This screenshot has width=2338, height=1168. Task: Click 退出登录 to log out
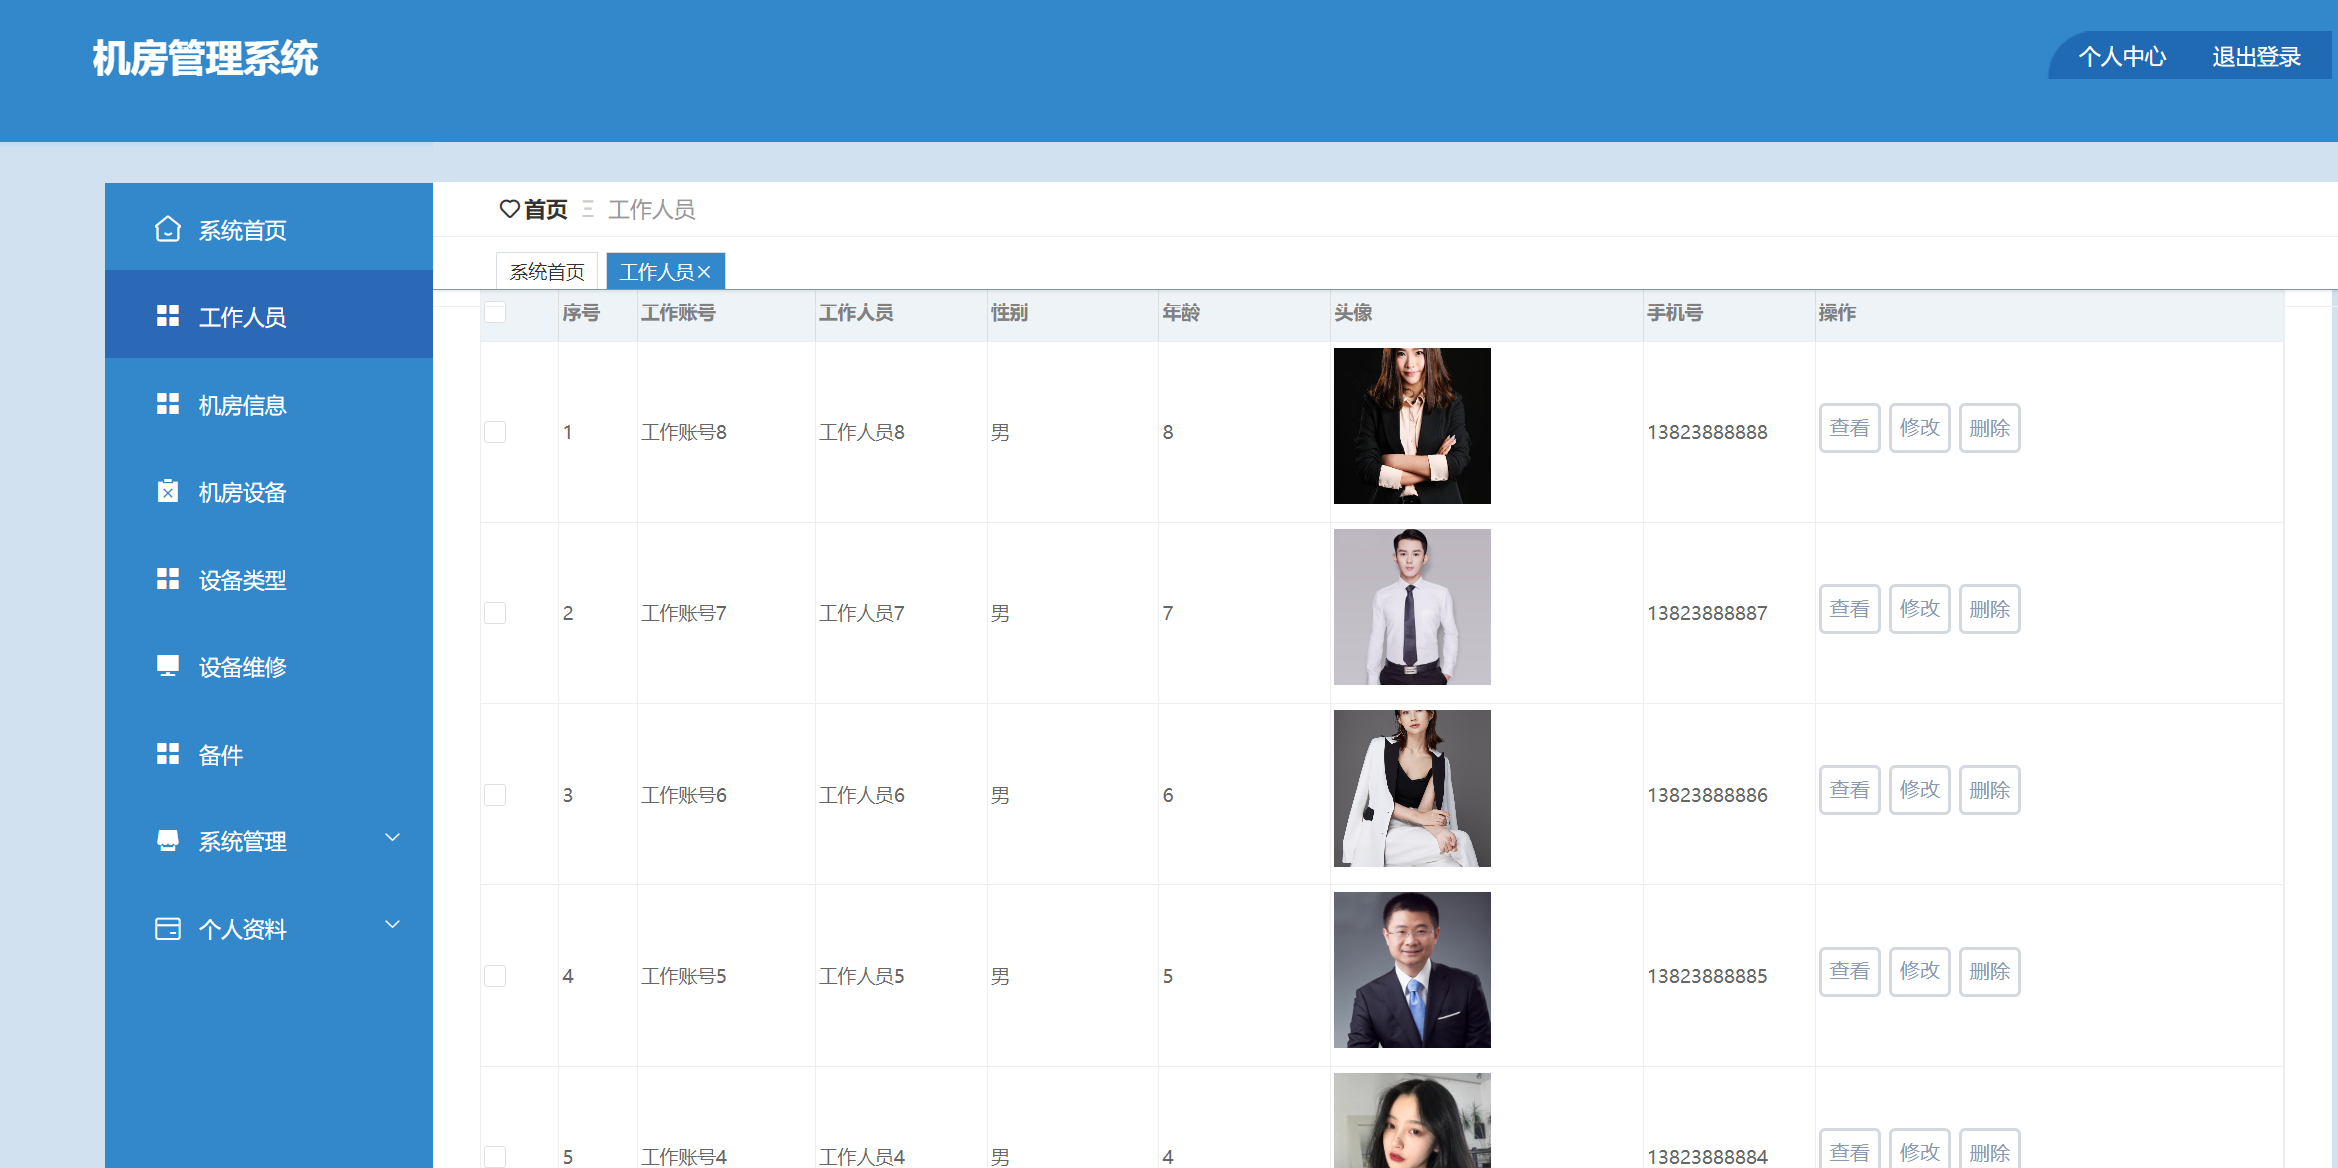[x=2256, y=57]
